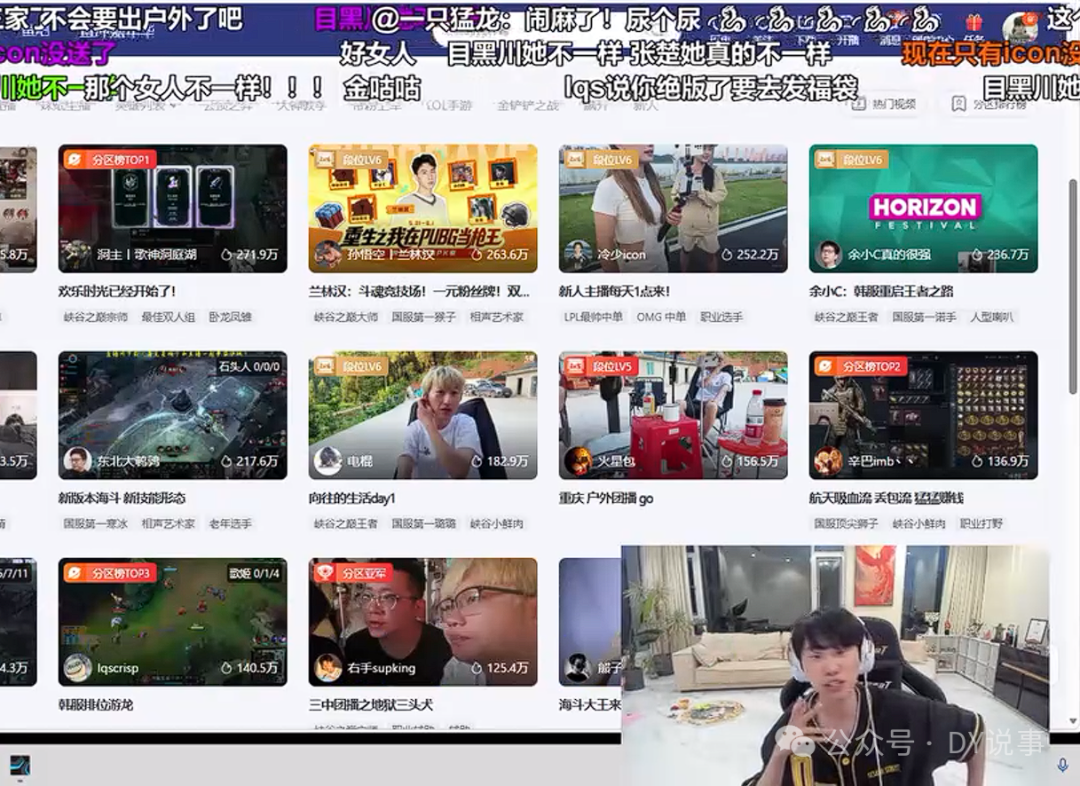1080x786 pixels.
Task: Click the 分区榜TOP3 badge on lqscrisp card
Action: (109, 573)
